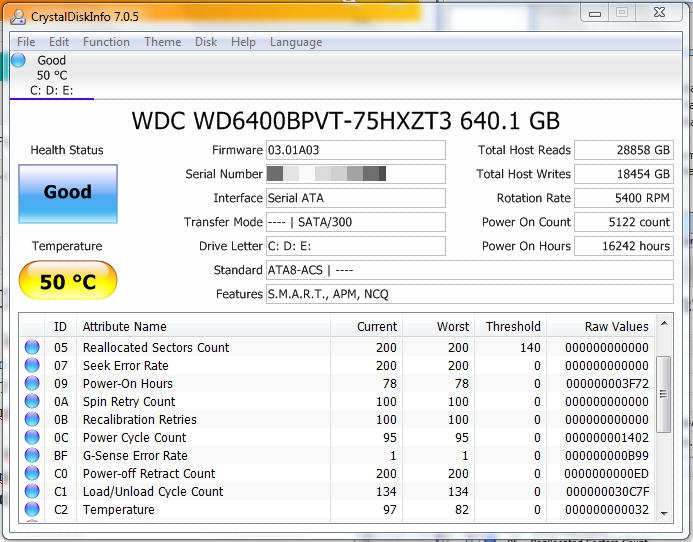
Task: Click the CrystalDiskInfo title bar app icon
Action: 18,17
